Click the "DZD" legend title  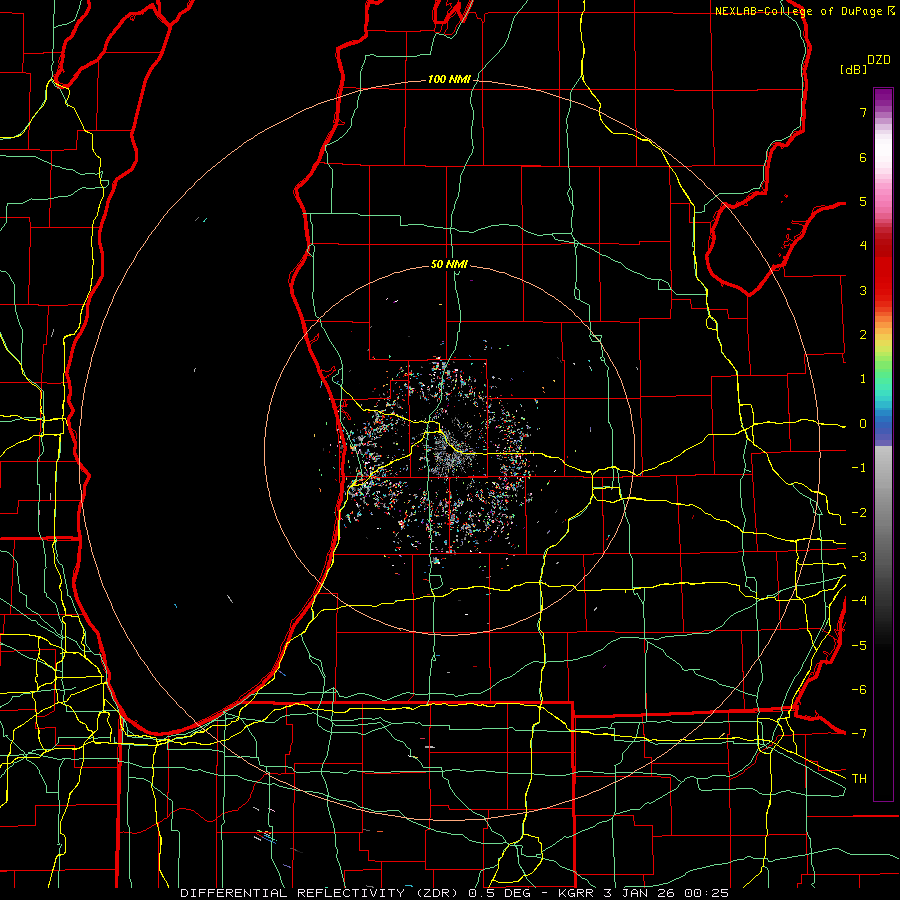(879, 60)
